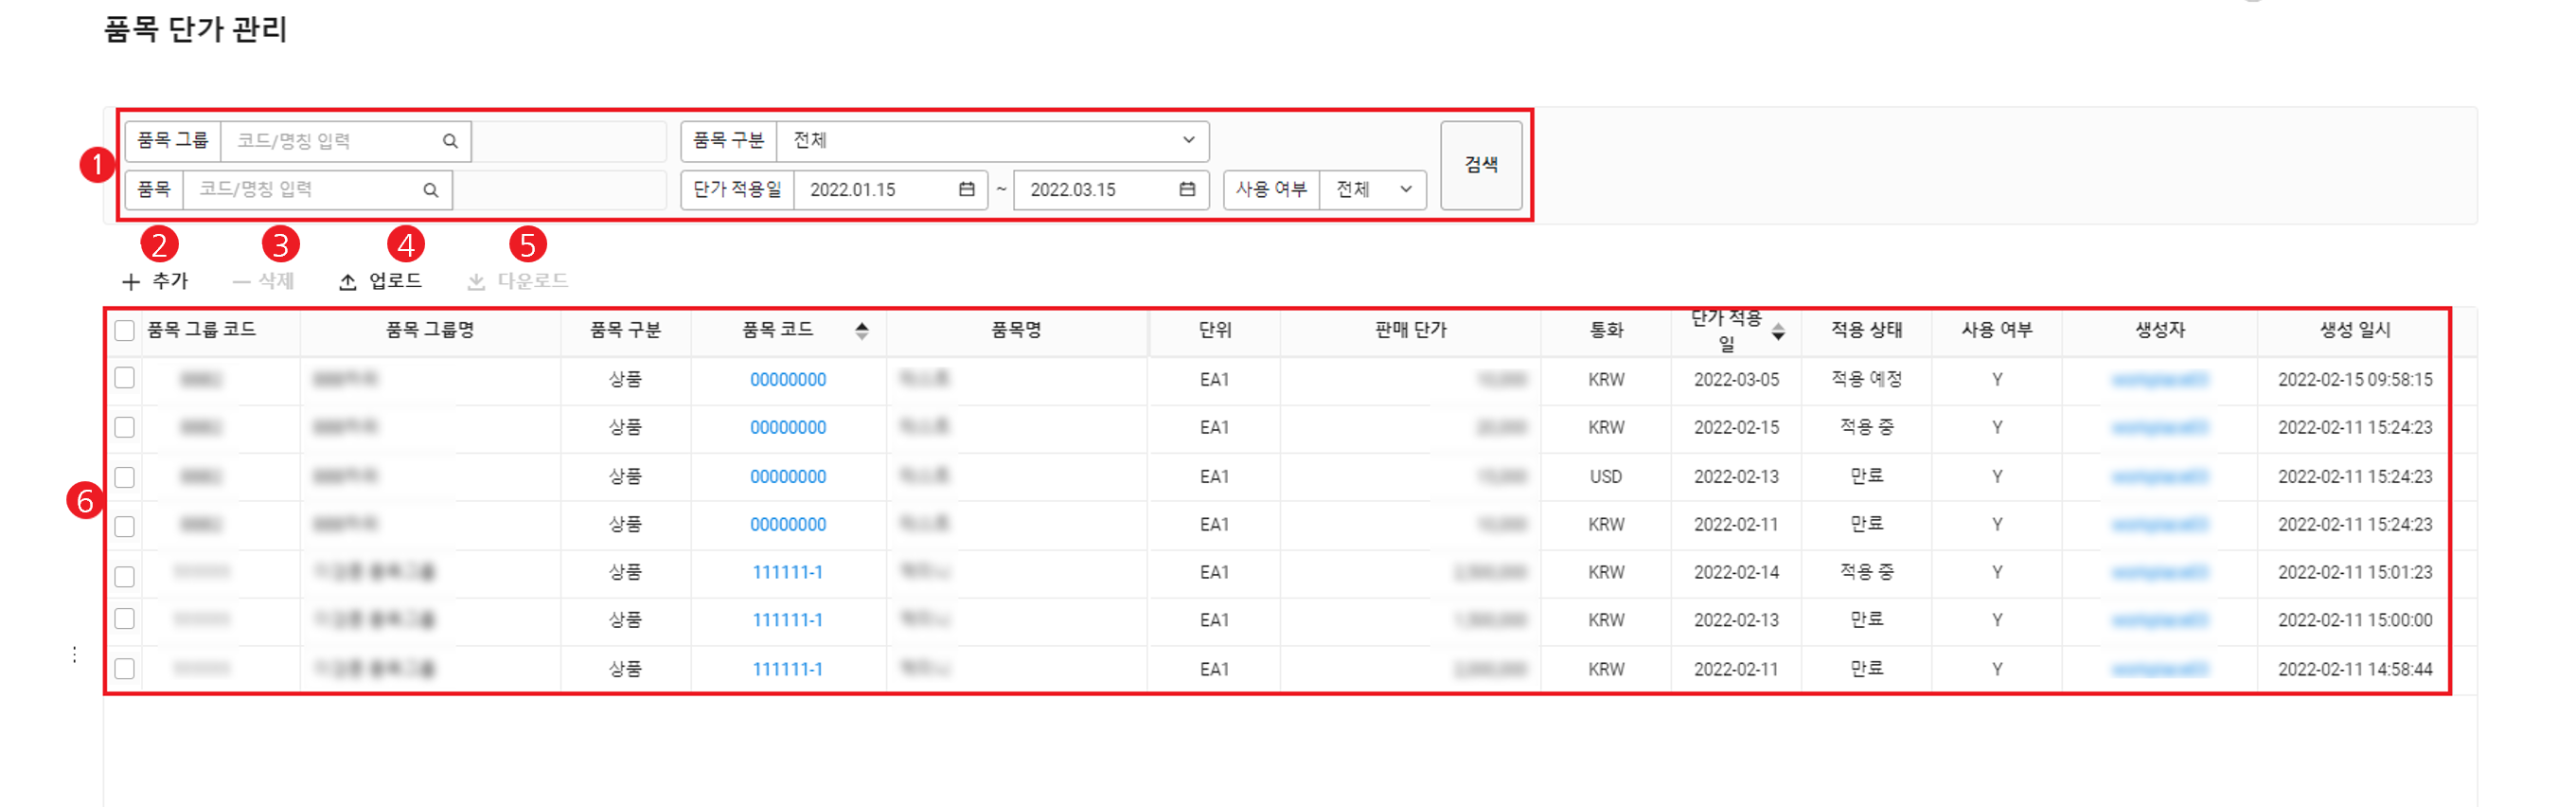Sort by 품목 코드 column arrows
The height and width of the screenshot is (807, 2576).
[x=862, y=331]
